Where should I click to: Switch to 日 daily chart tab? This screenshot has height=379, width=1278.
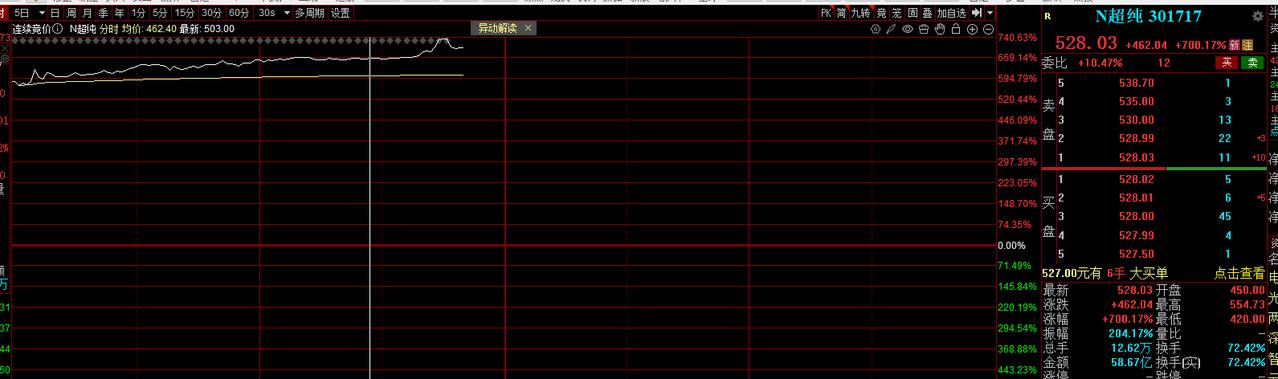point(55,13)
